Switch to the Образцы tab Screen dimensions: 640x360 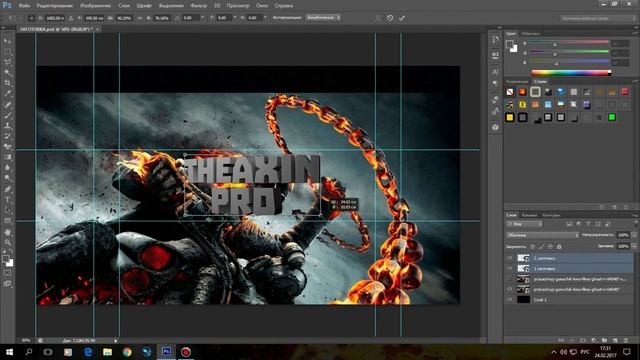pyautogui.click(x=531, y=33)
